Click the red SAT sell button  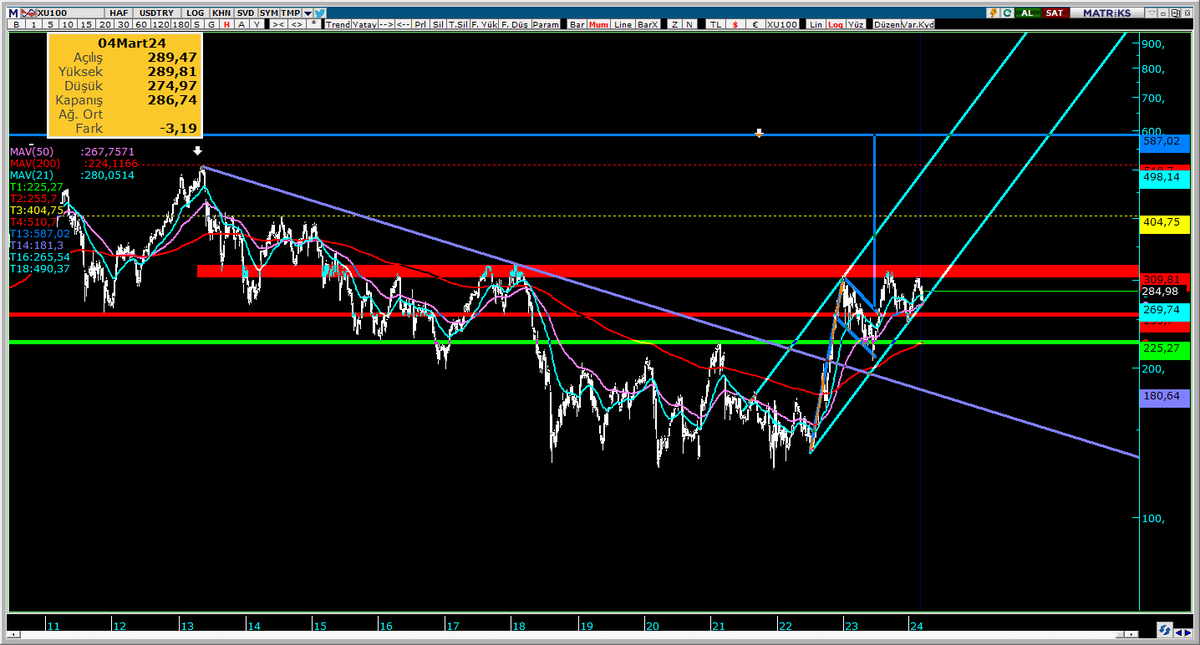tap(1055, 13)
